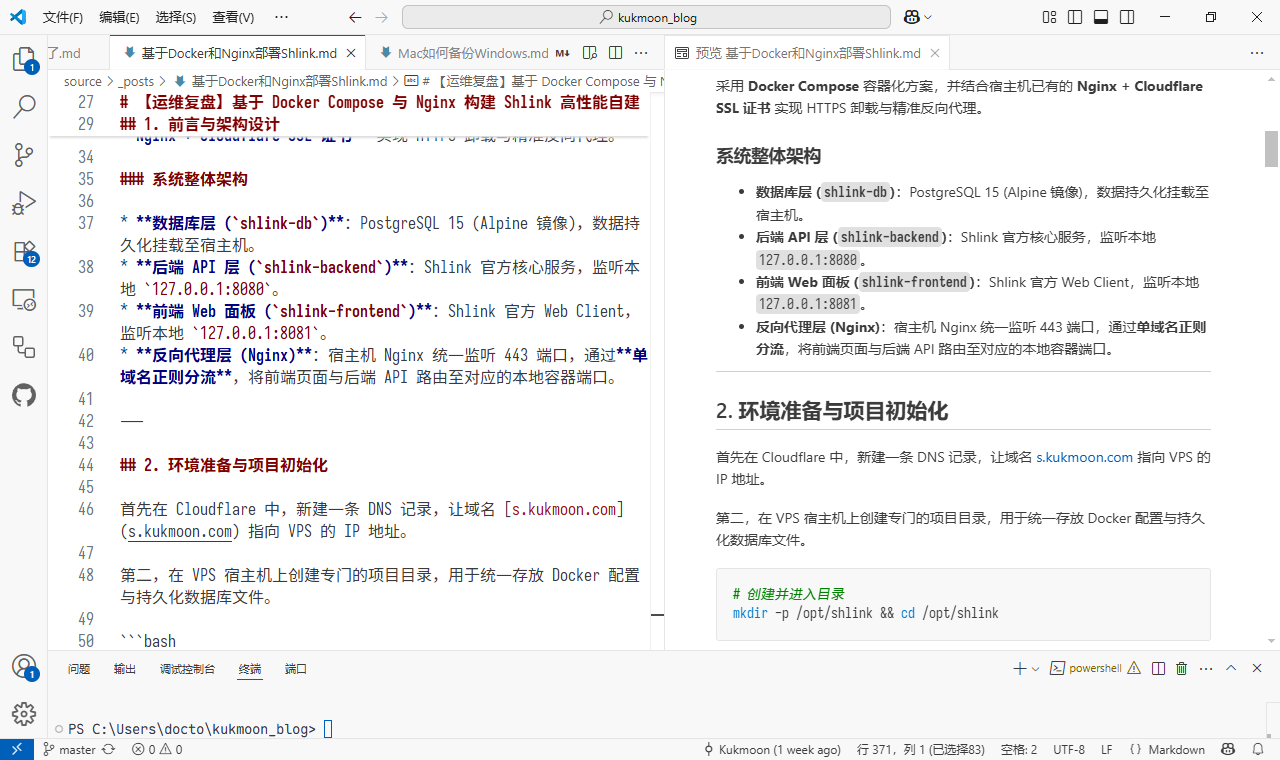
Task: Click s.kukmoon.com link in preview
Action: (x=1084, y=457)
